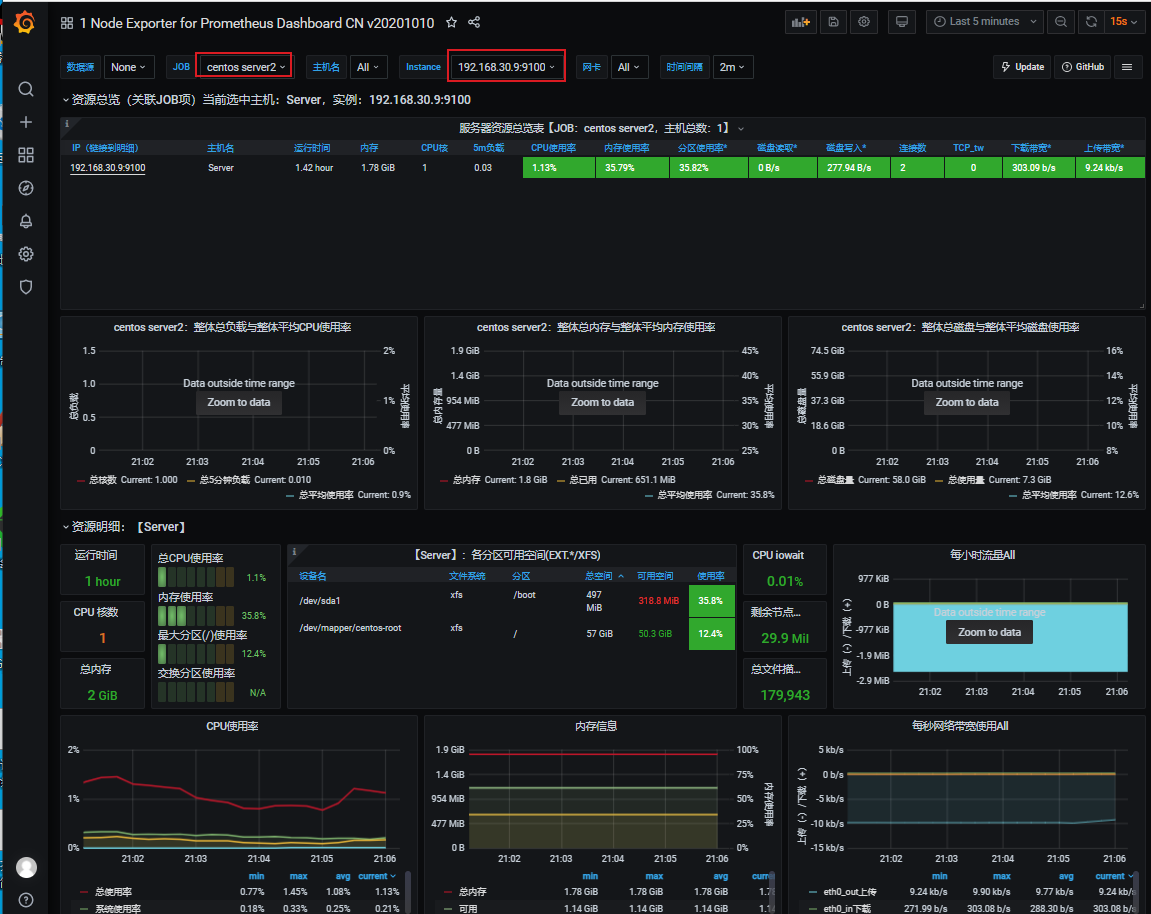Open the Explore compass icon
The height and width of the screenshot is (914, 1151).
[x=26, y=188]
